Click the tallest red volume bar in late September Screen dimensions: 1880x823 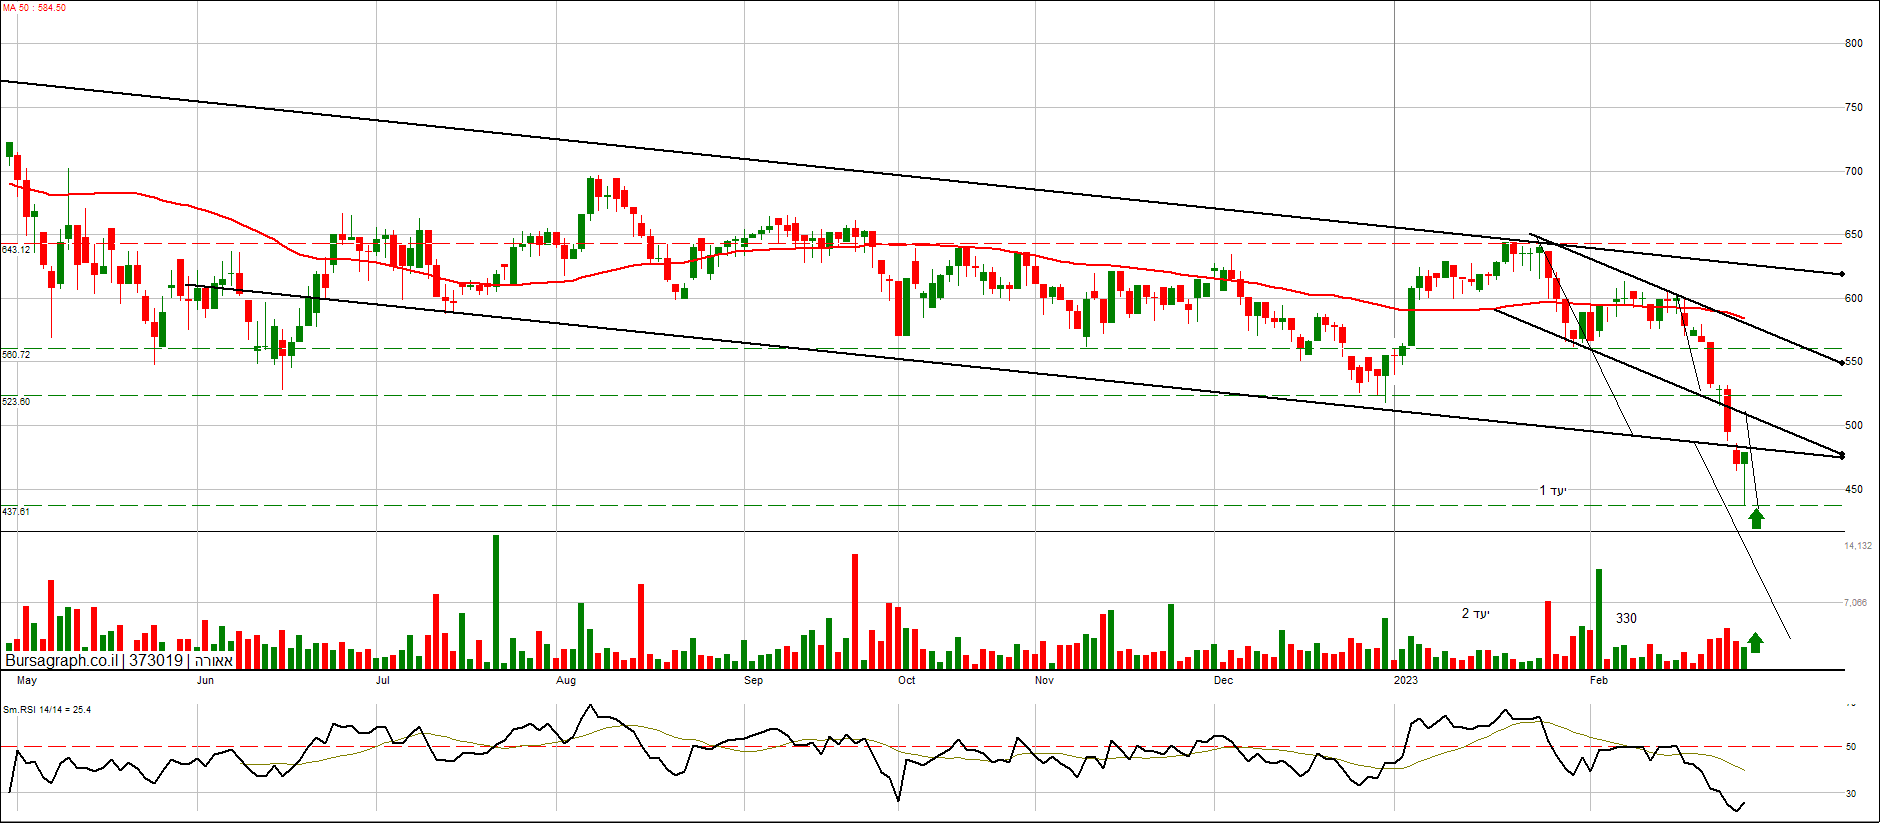click(x=855, y=610)
